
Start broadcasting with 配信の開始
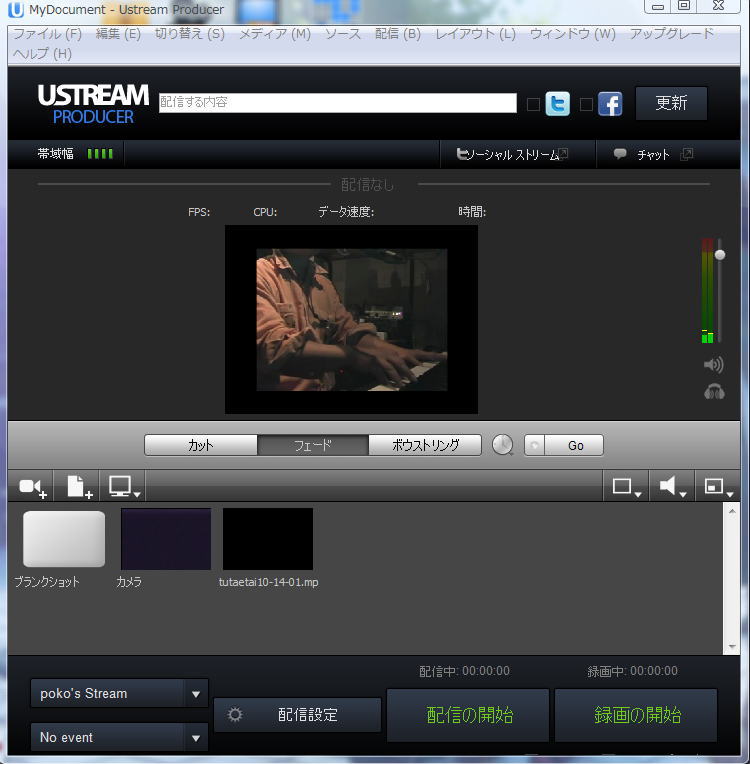coord(468,715)
